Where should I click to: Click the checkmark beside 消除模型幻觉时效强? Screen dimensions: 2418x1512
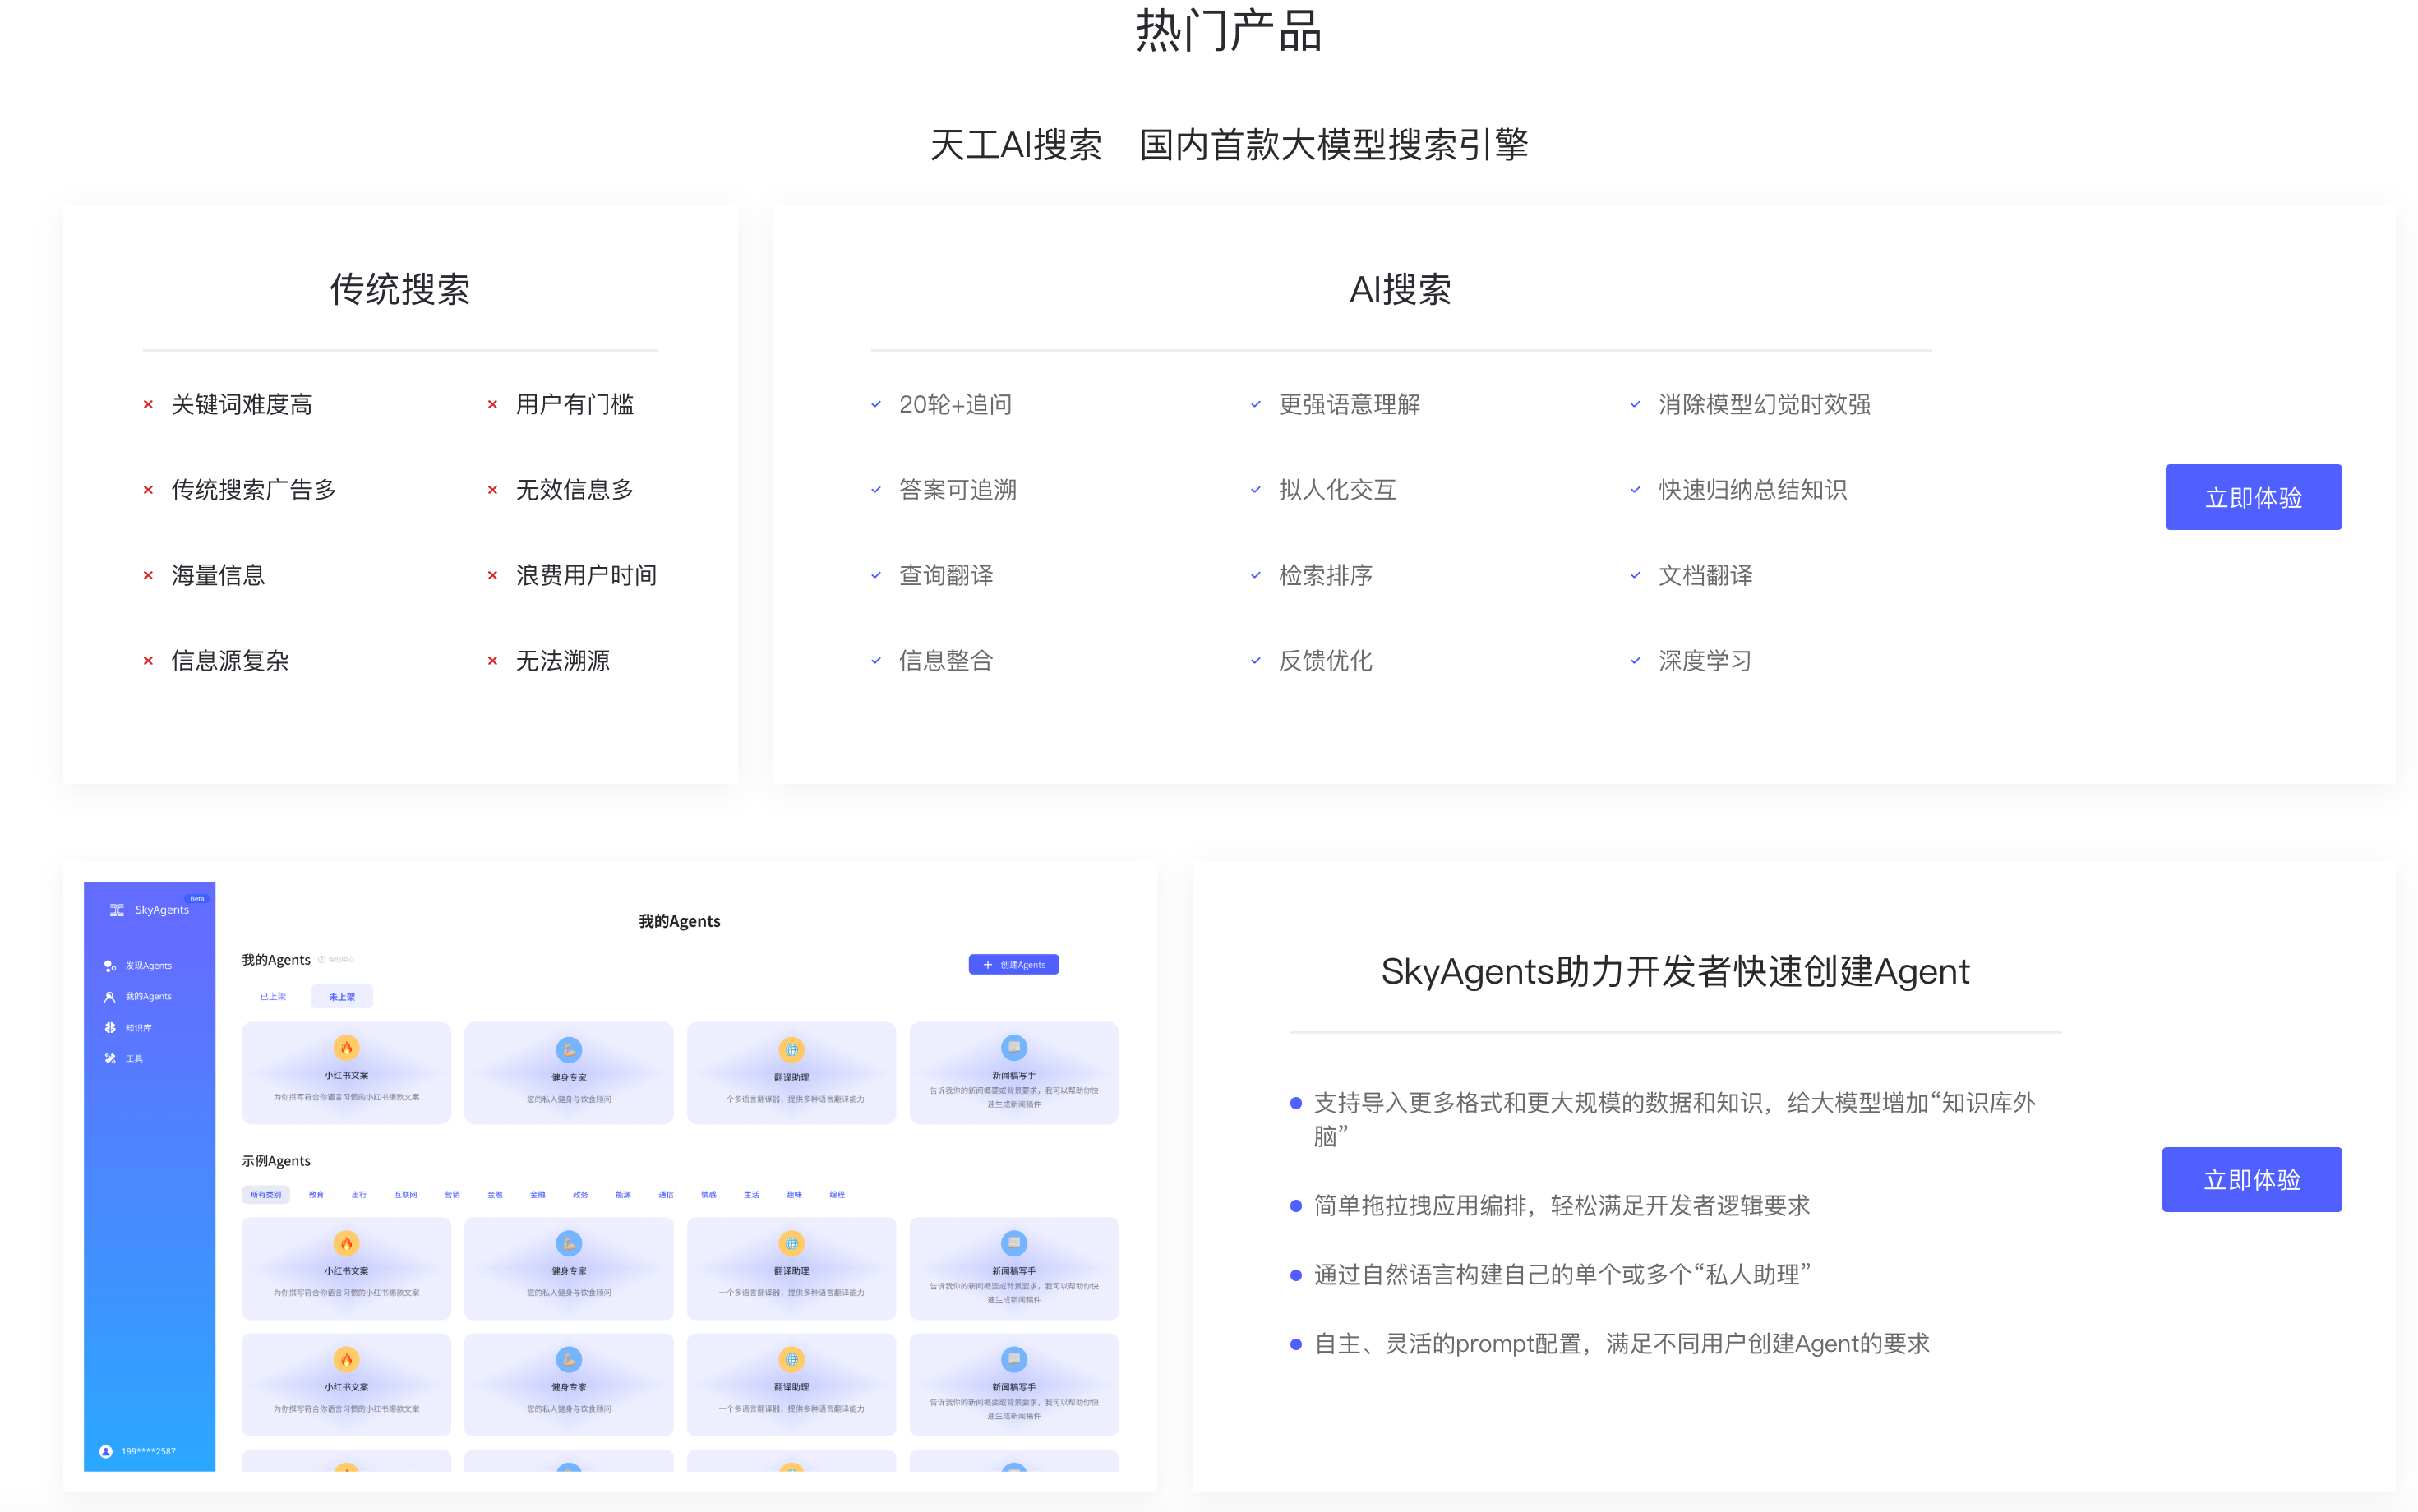(1636, 405)
